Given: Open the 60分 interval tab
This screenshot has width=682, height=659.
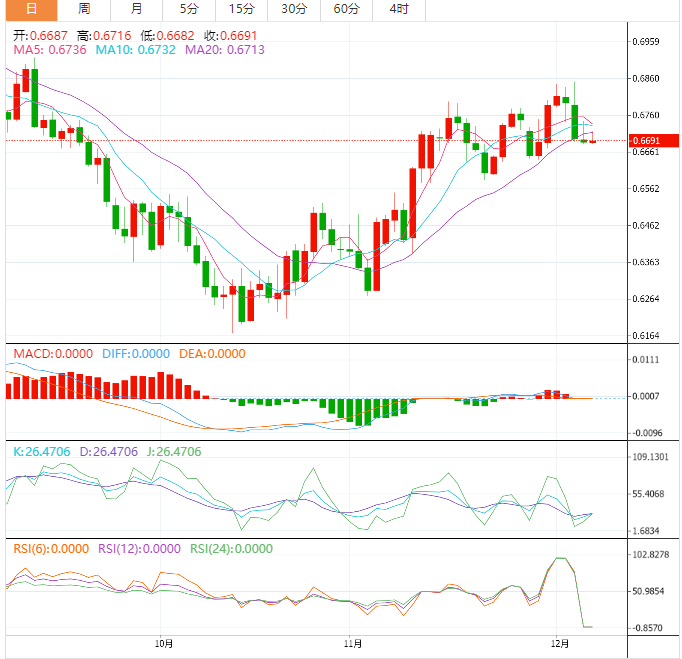Looking at the screenshot, I should [347, 10].
